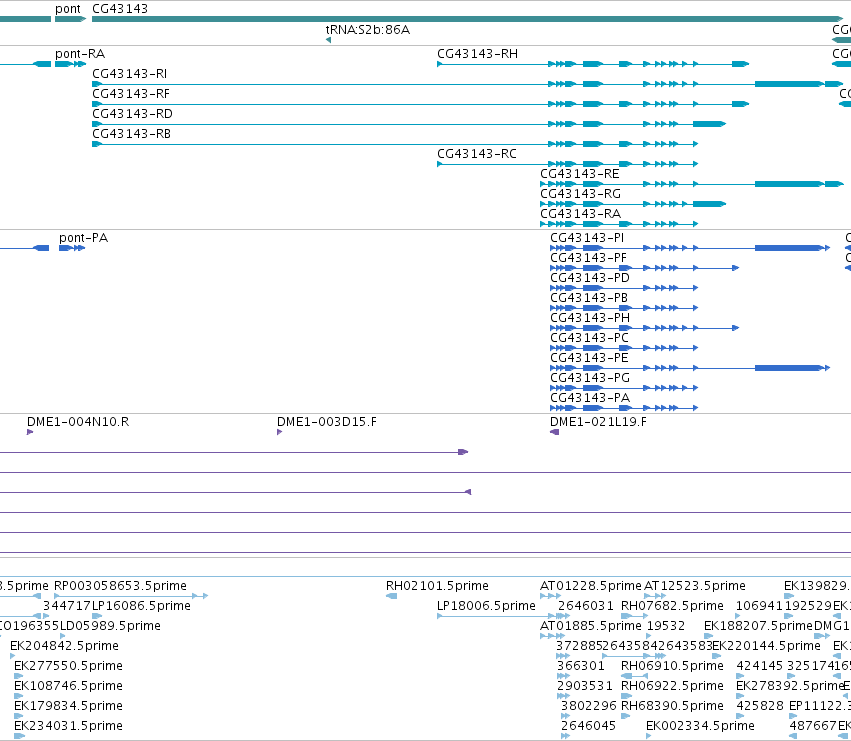This screenshot has height=741, width=851.
Task: Select protein CG43143-PC label
Action: (589, 338)
